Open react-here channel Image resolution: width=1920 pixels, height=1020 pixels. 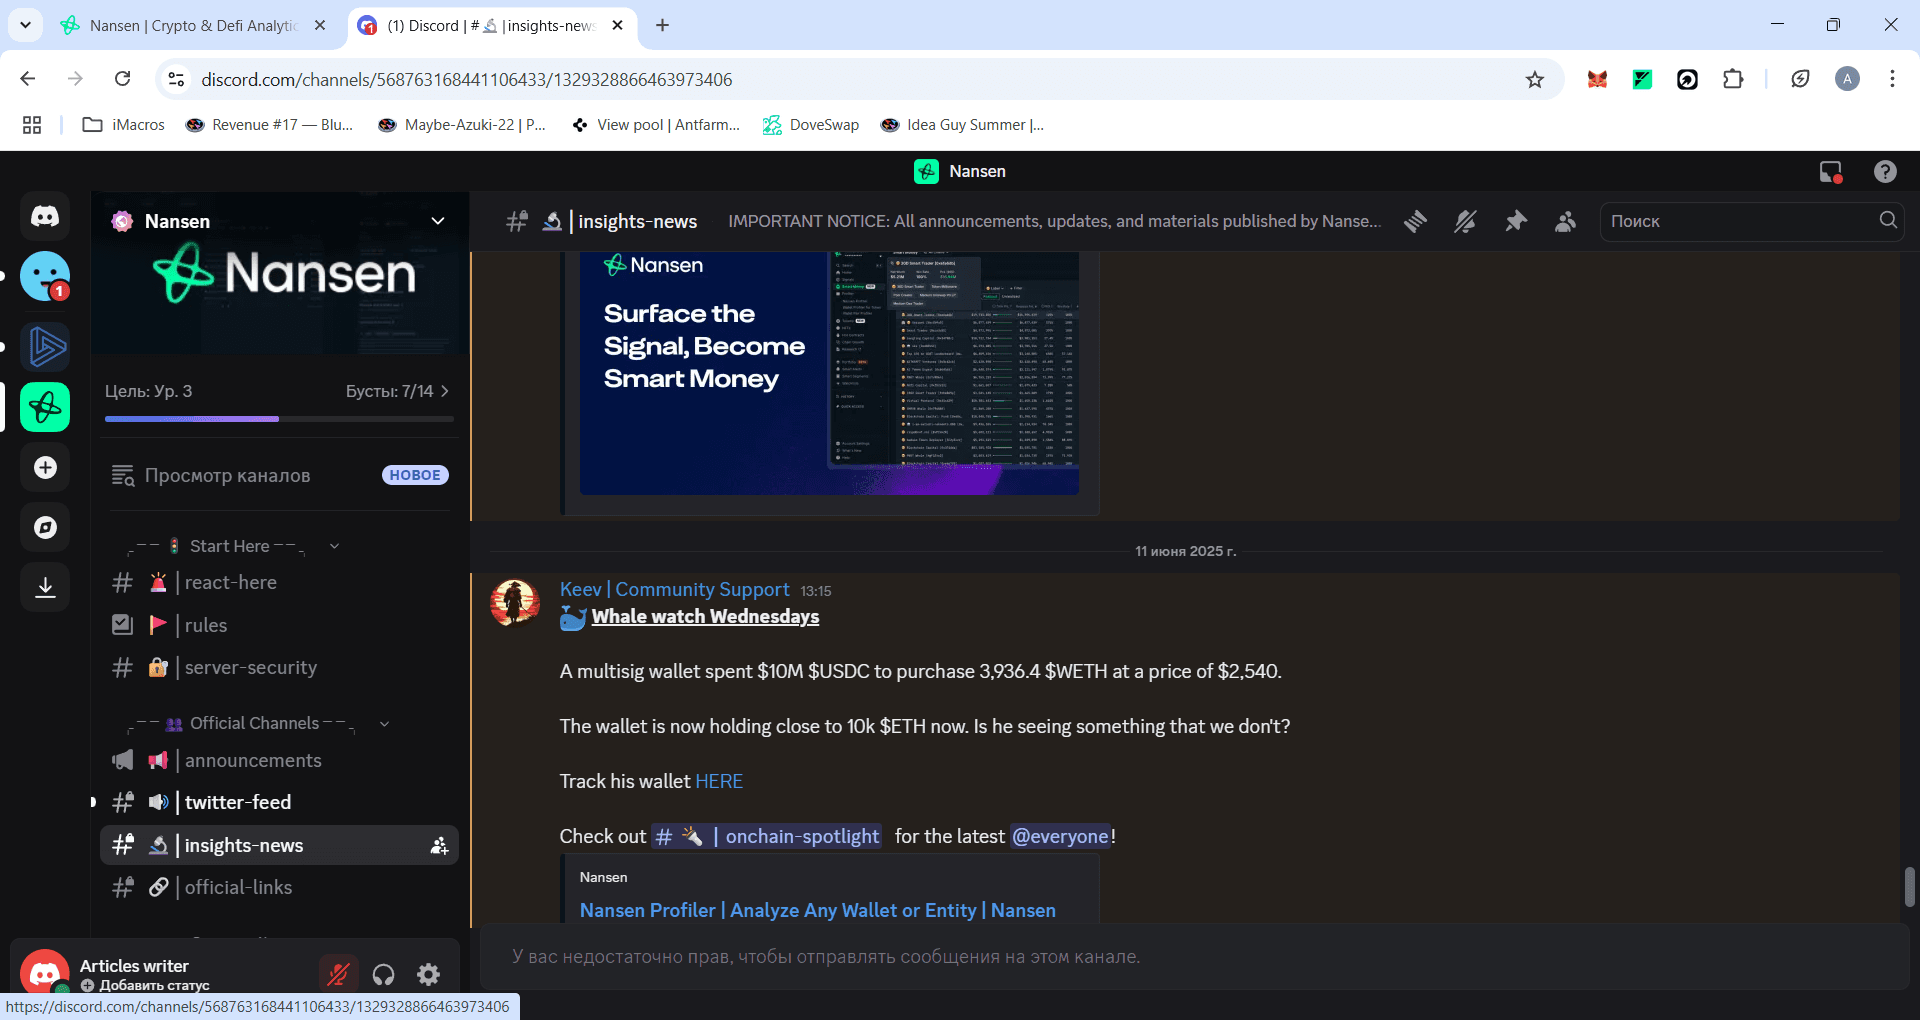(279, 583)
